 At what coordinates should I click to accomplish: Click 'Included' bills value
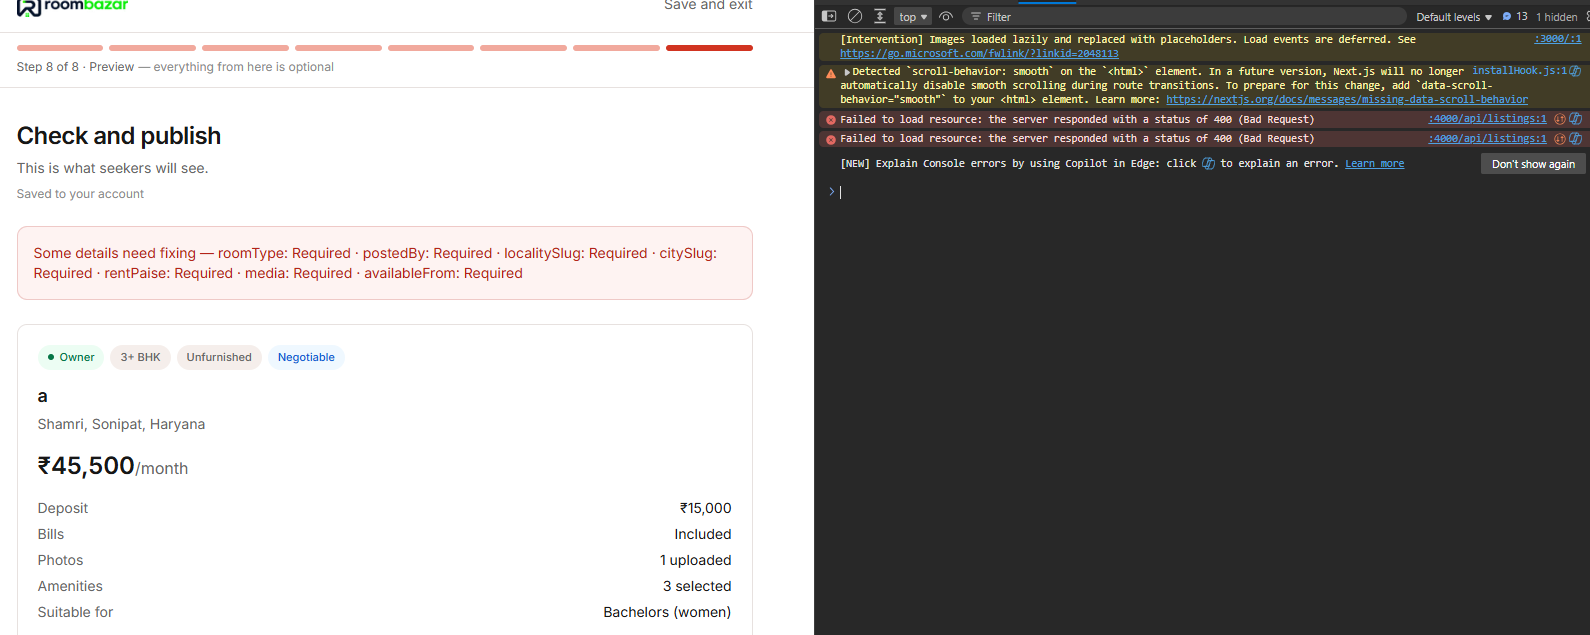703,534
